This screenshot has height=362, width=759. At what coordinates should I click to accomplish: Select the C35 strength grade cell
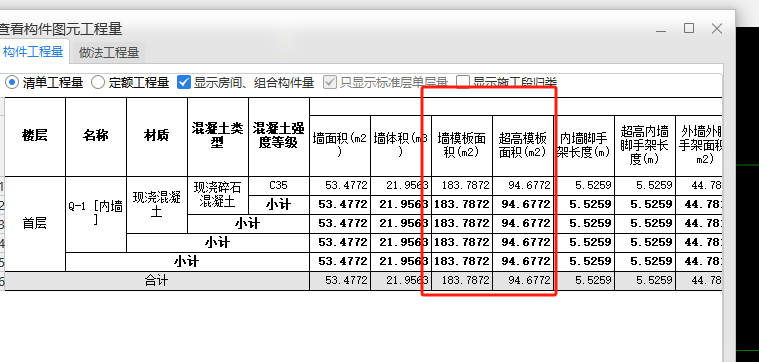[279, 185]
